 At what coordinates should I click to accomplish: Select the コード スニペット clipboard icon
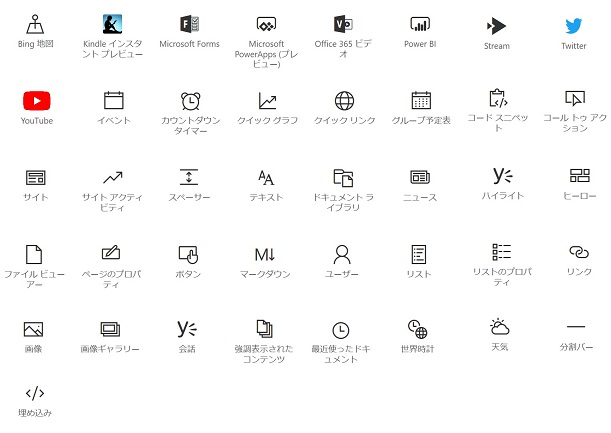pos(498,98)
